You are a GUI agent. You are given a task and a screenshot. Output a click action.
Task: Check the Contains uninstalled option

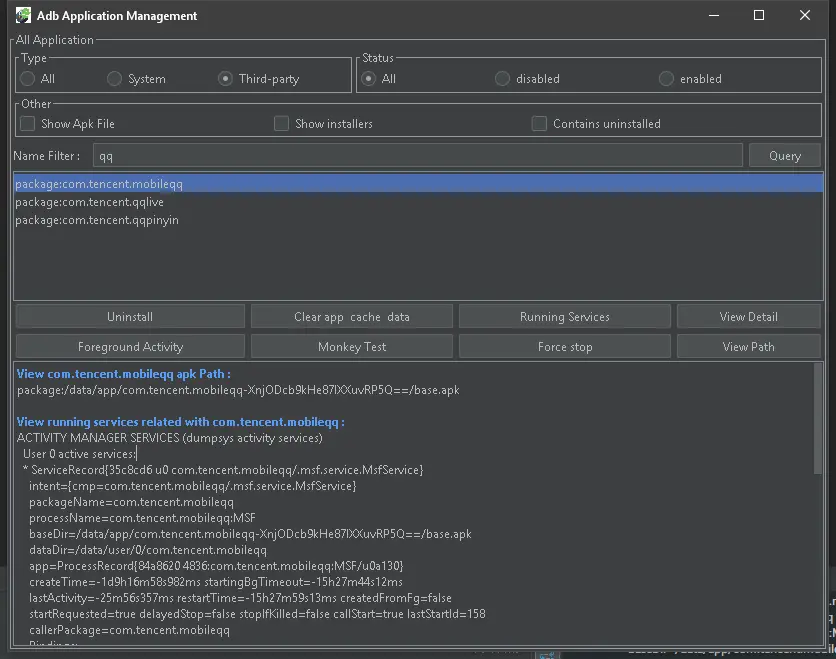pos(539,124)
